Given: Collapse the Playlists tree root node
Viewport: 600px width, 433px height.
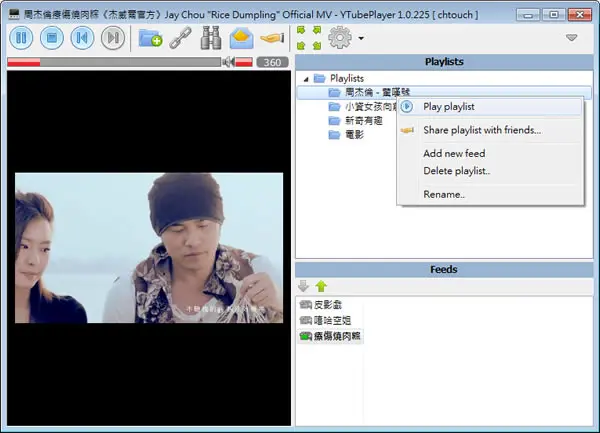Looking at the screenshot, I should pyautogui.click(x=306, y=79).
